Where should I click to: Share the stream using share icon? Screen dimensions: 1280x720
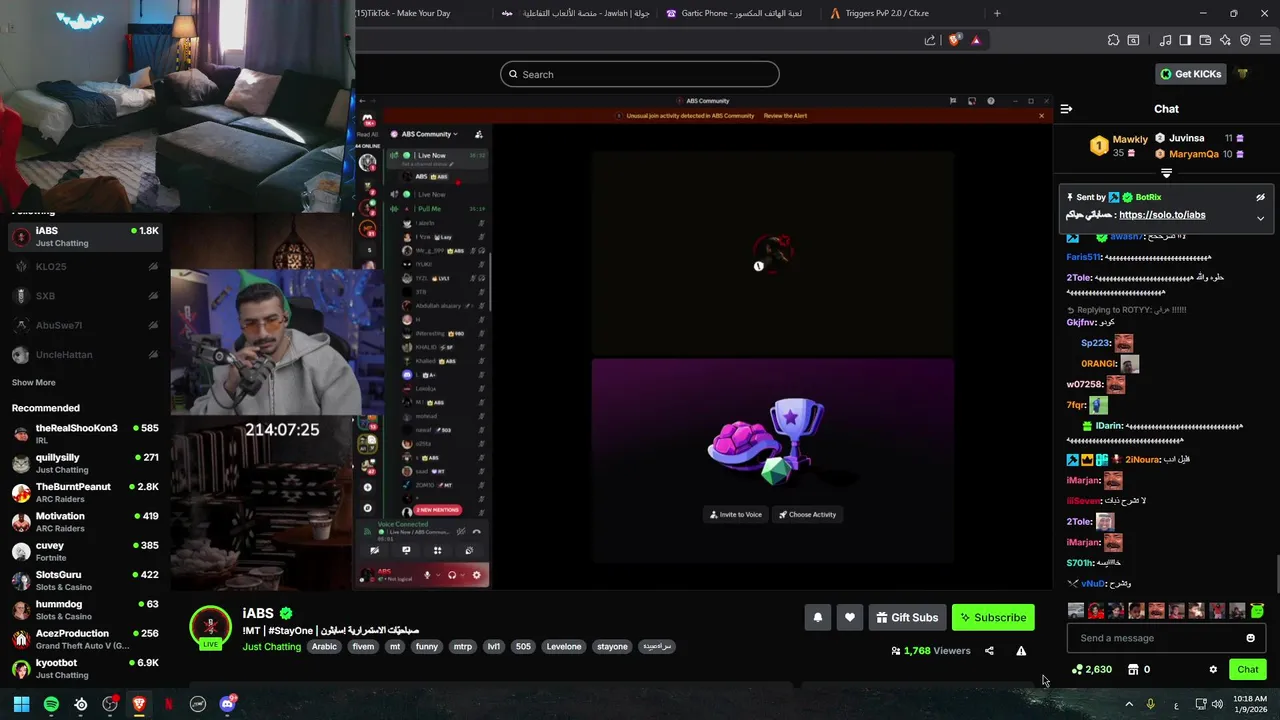pyautogui.click(x=989, y=651)
